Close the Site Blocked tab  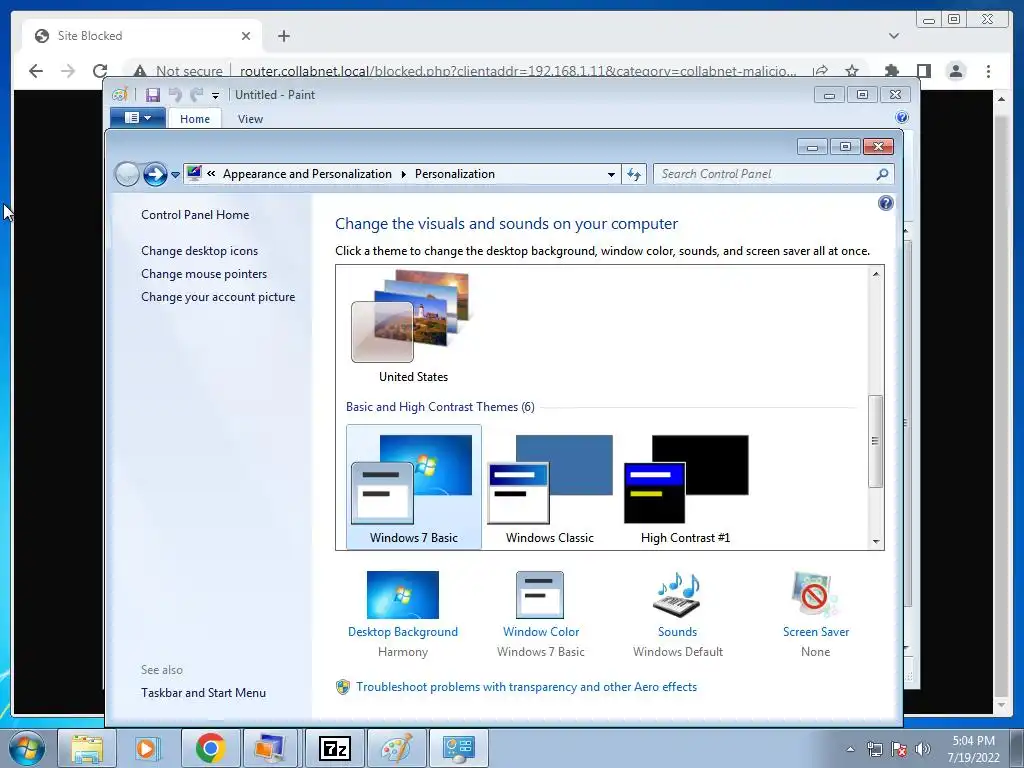(246, 36)
